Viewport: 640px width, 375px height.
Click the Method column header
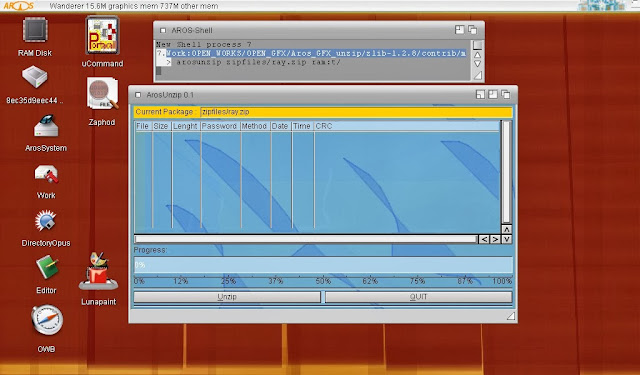[254, 126]
